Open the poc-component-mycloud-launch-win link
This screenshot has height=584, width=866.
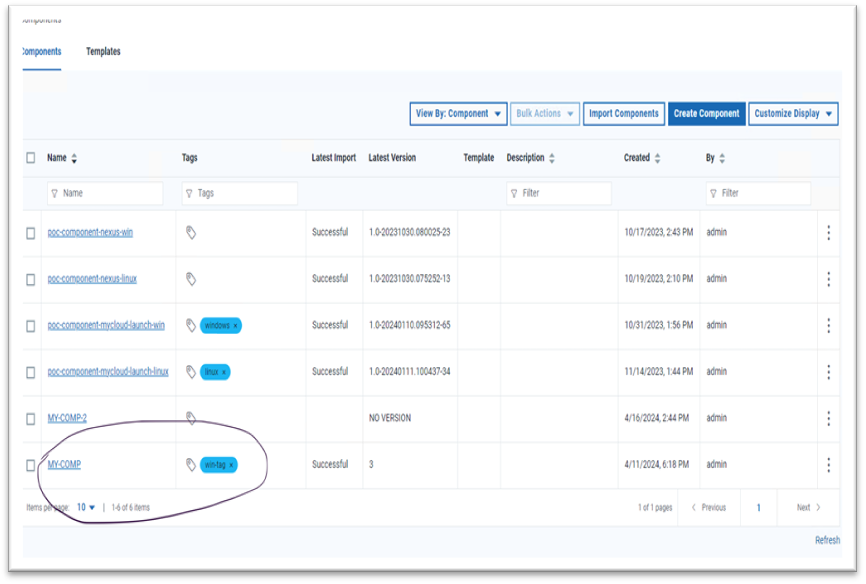tap(106, 326)
